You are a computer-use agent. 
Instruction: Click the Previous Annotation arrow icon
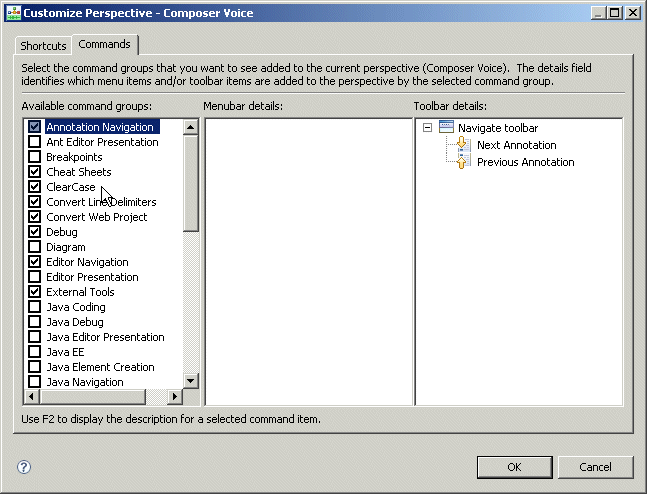point(463,162)
